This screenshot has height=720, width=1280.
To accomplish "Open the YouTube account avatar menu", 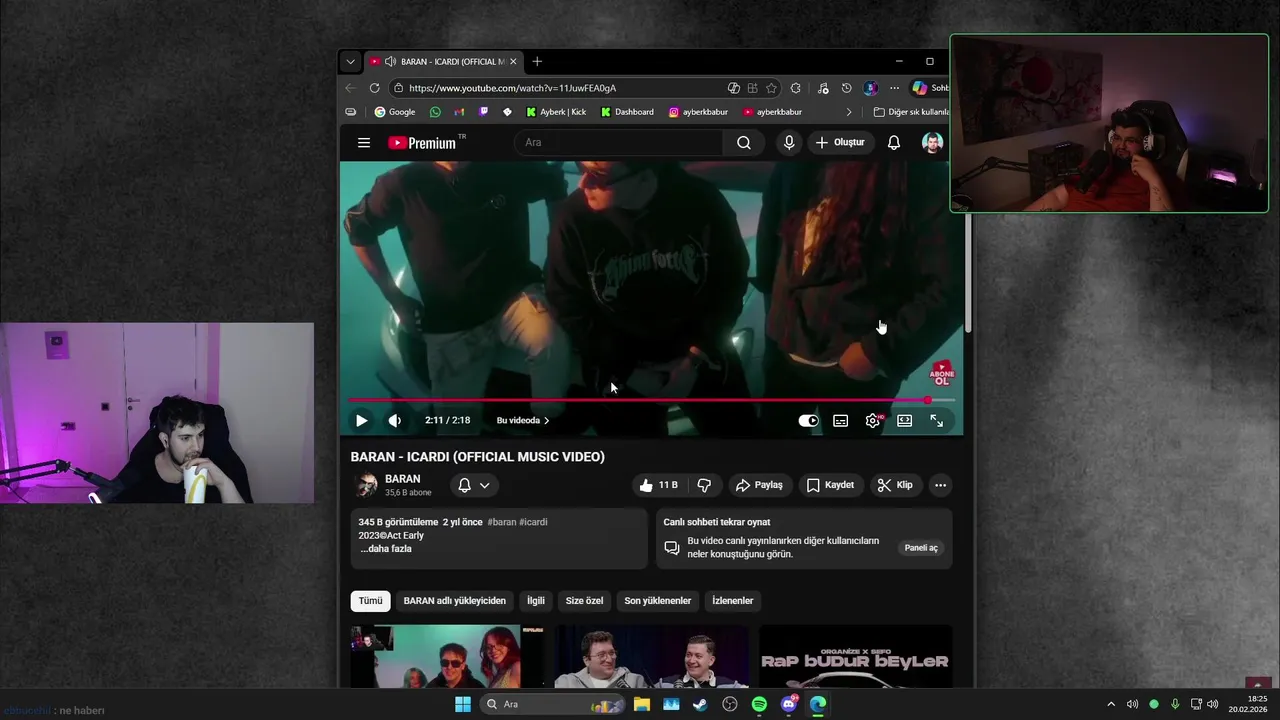I will coord(932,143).
